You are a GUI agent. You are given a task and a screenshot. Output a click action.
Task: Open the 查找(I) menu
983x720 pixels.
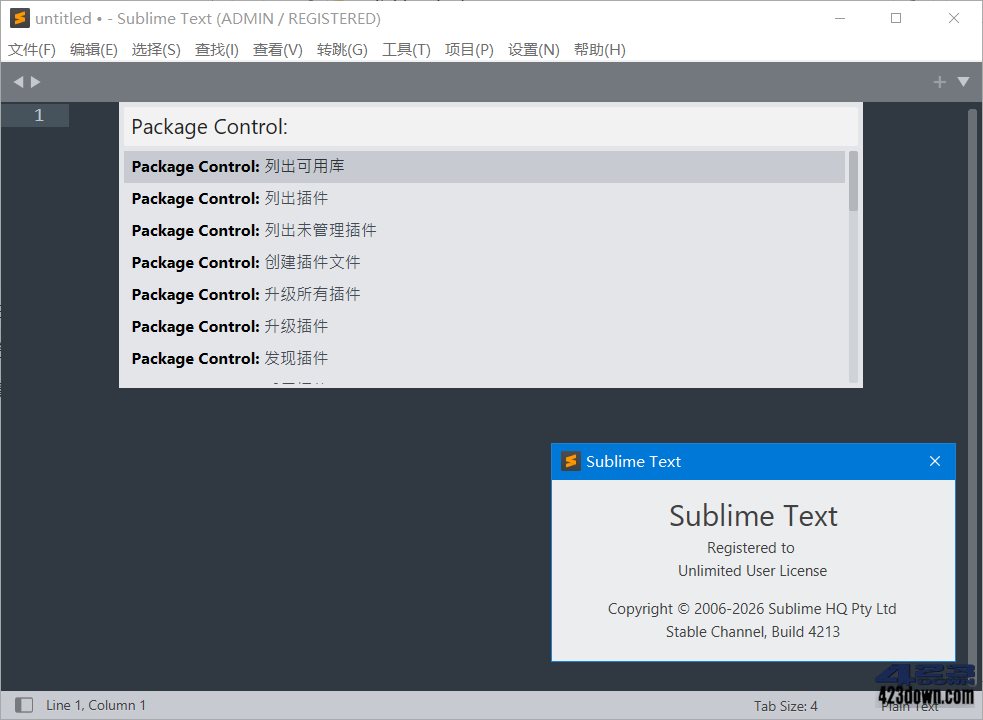[216, 50]
